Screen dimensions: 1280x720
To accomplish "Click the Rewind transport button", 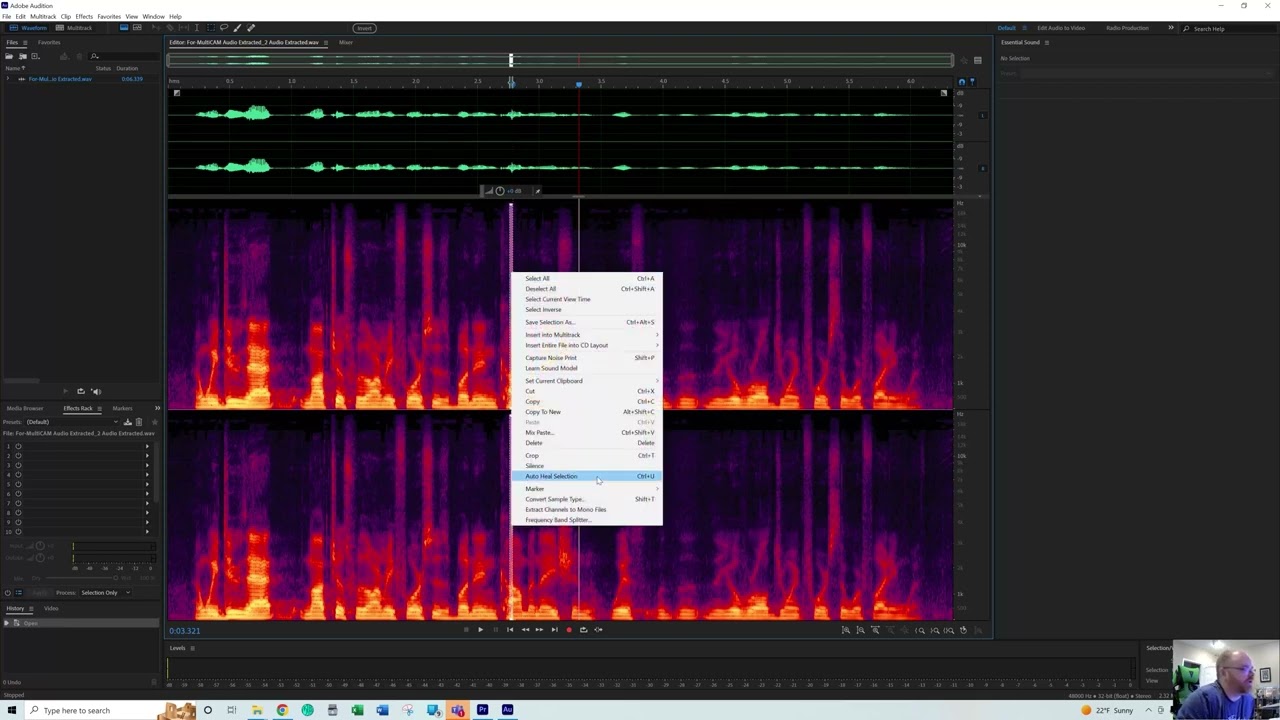I will 525,630.
